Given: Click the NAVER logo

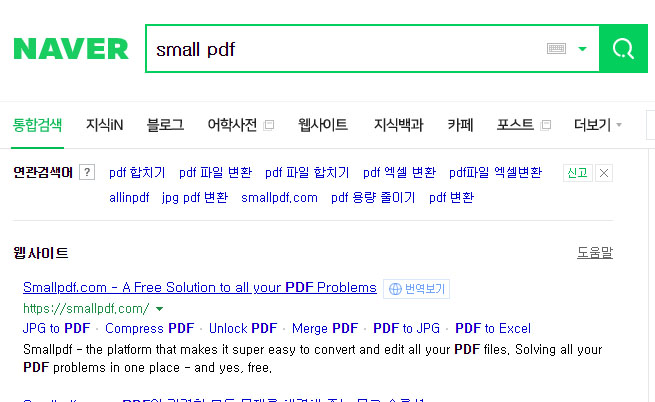Looking at the screenshot, I should [x=71, y=49].
